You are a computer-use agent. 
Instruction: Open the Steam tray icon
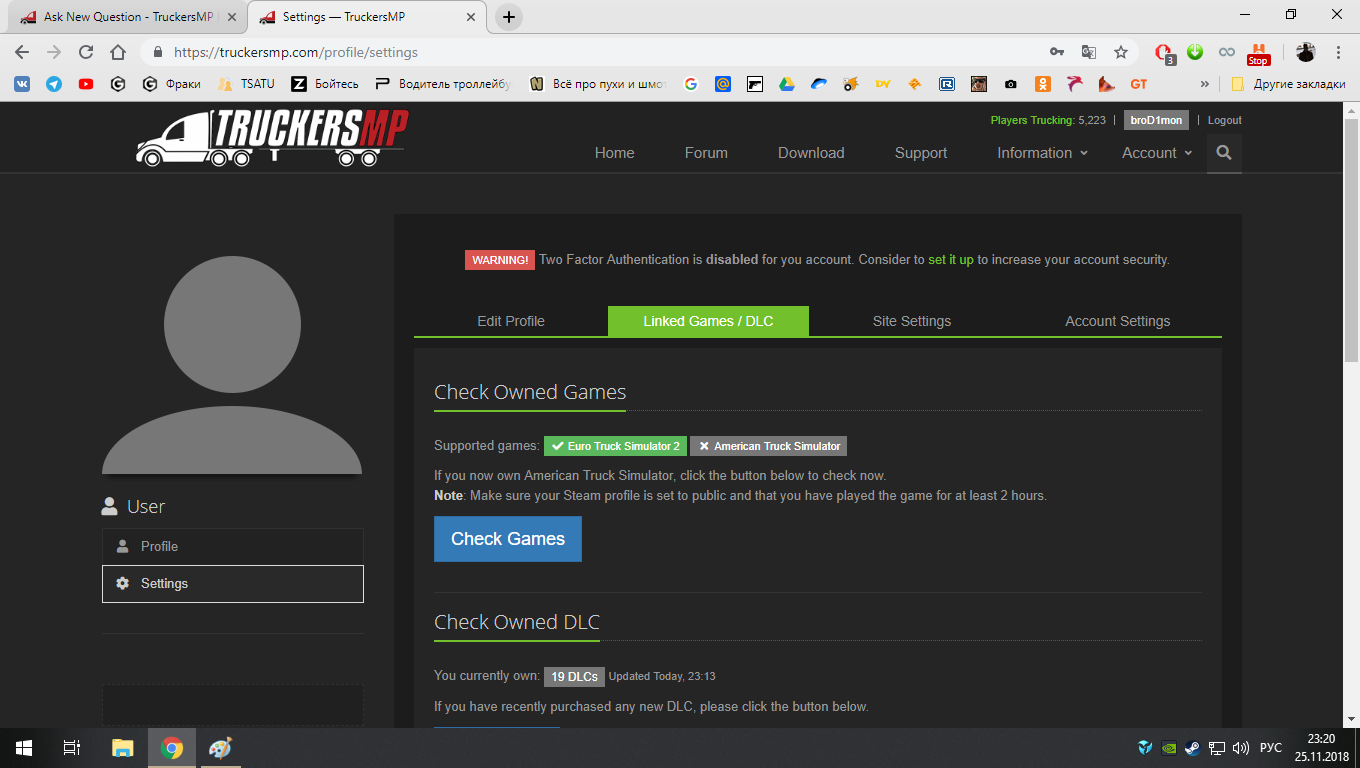[x=1193, y=747]
